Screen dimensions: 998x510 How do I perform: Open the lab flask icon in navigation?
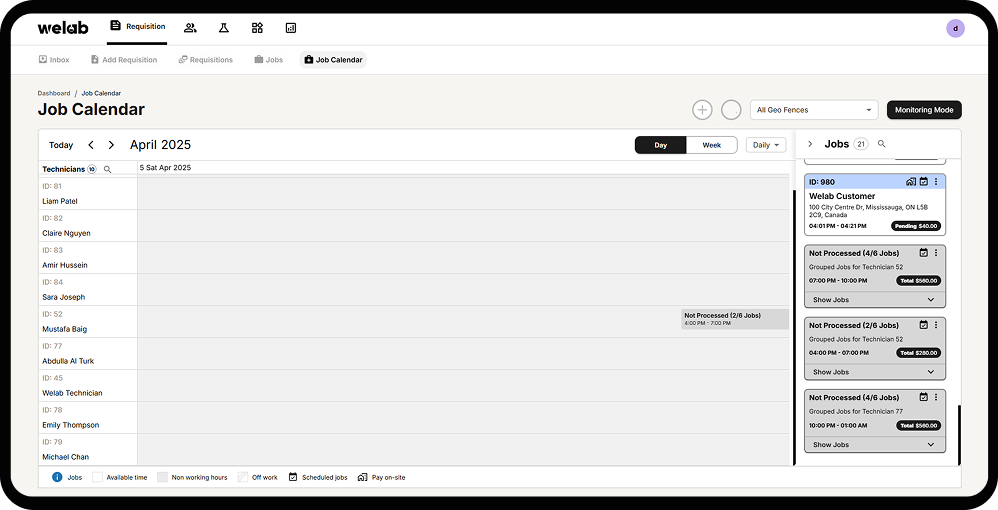[x=223, y=28]
